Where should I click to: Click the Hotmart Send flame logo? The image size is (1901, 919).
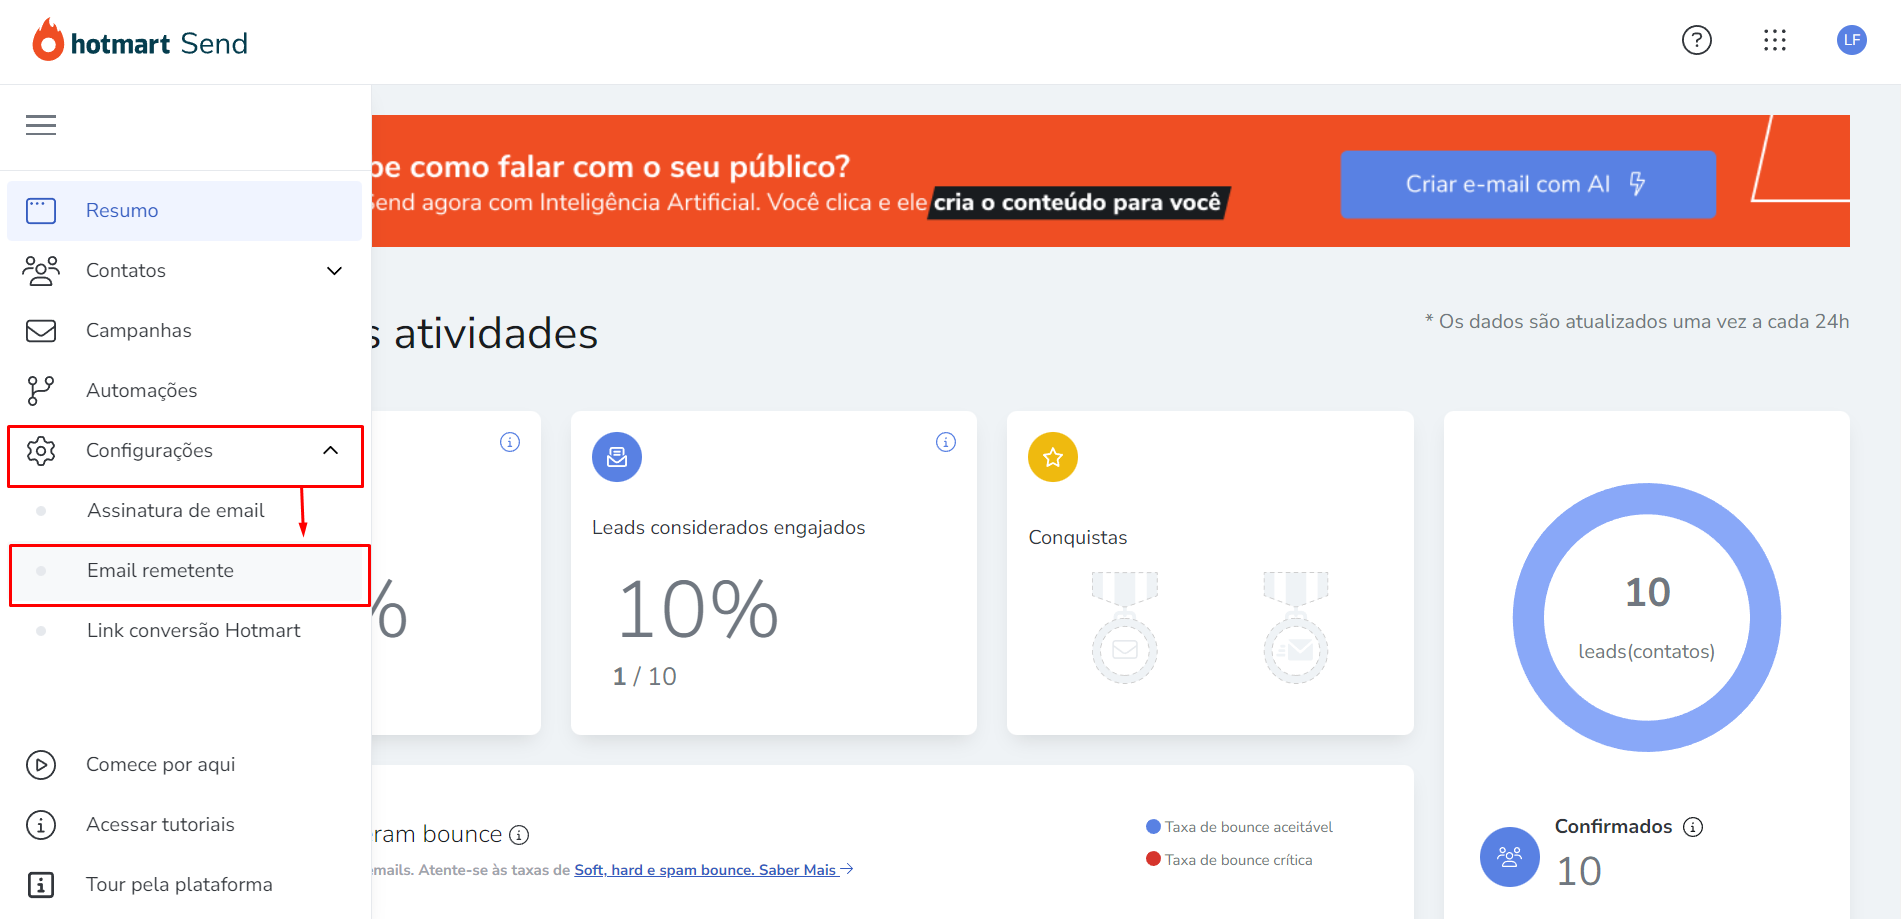coord(48,41)
